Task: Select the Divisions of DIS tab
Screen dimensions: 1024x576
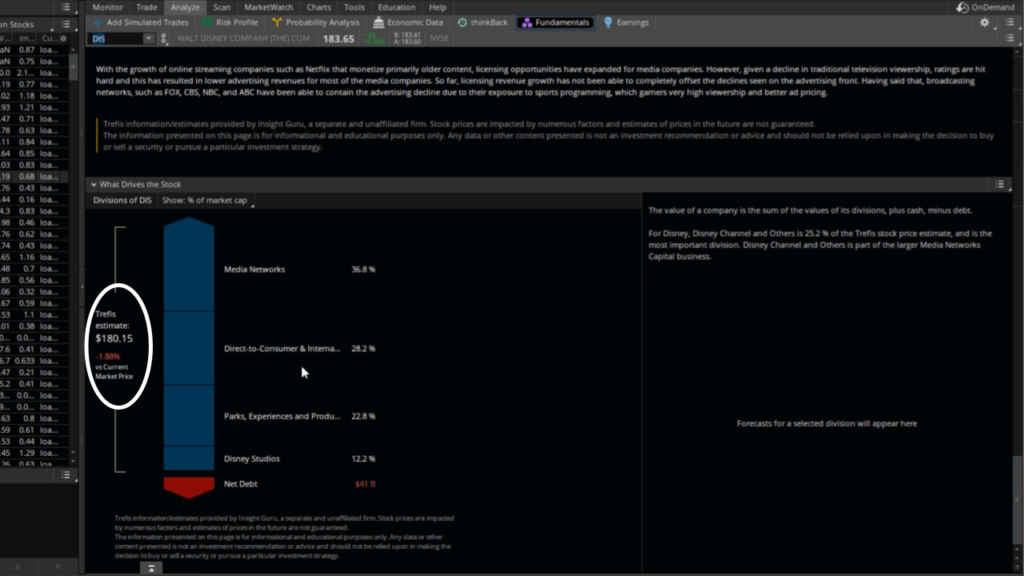Action: coord(122,200)
